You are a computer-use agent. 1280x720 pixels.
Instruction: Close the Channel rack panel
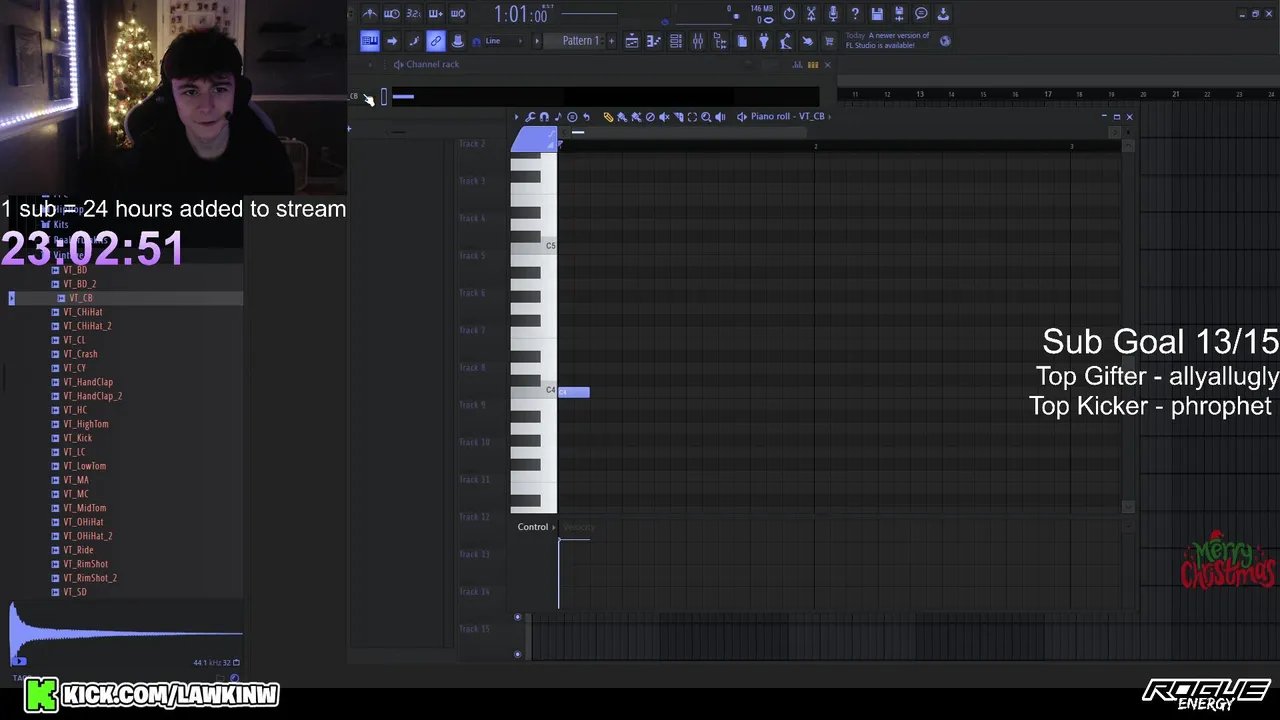(827, 65)
